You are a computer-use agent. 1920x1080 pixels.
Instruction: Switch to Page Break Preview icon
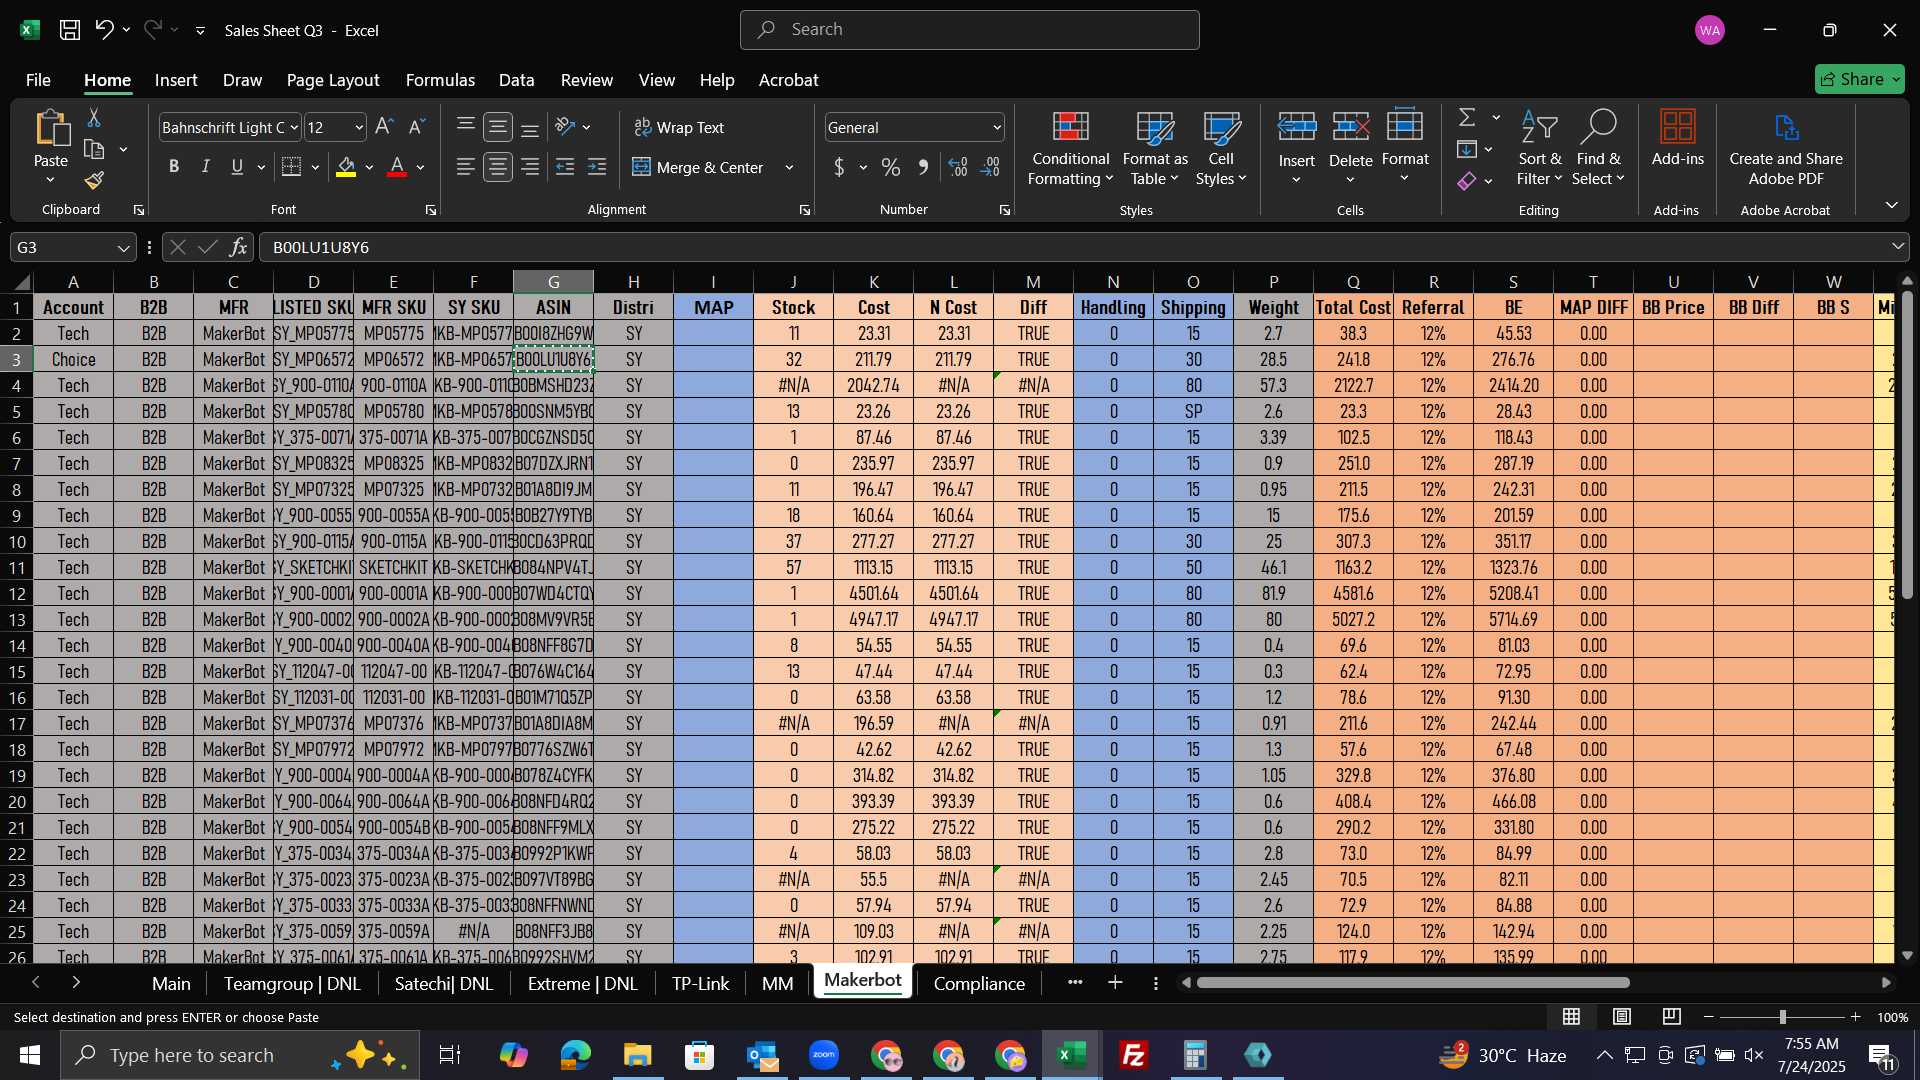[x=1672, y=1017]
